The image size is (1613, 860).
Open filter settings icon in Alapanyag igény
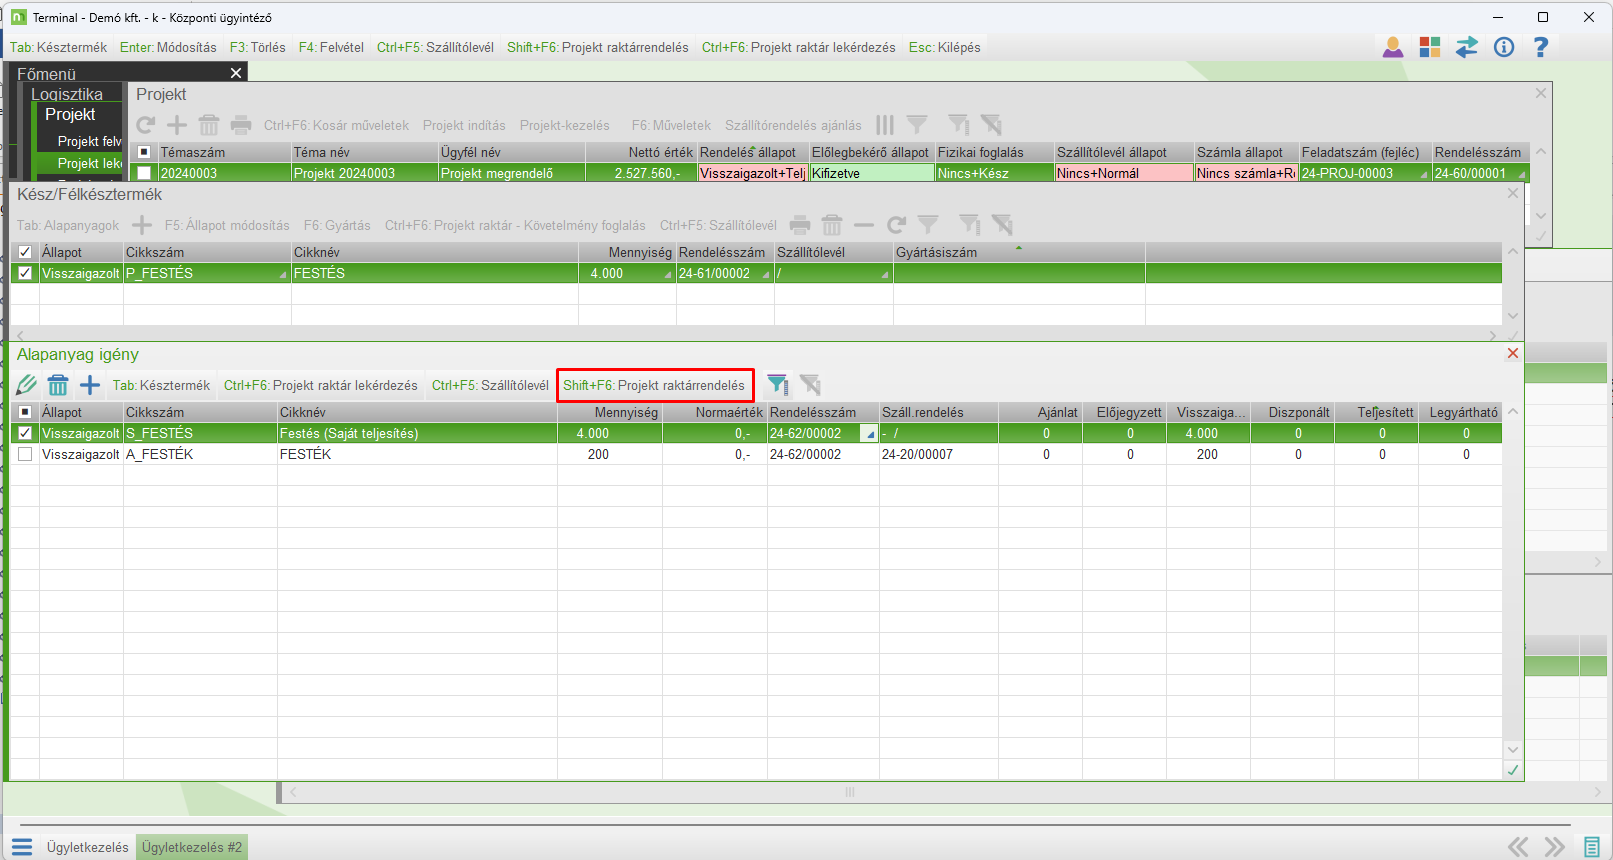(778, 385)
